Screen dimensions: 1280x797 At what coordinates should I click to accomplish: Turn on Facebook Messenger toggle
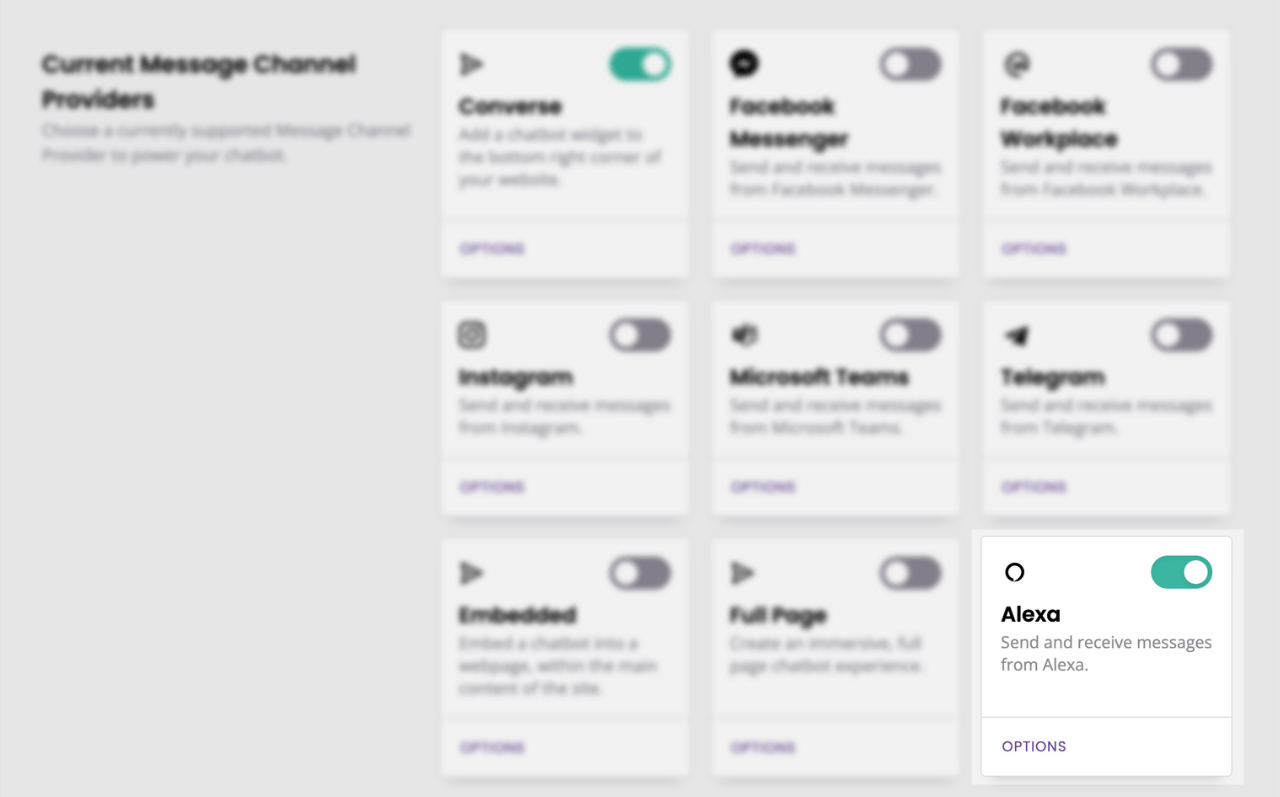(x=910, y=65)
